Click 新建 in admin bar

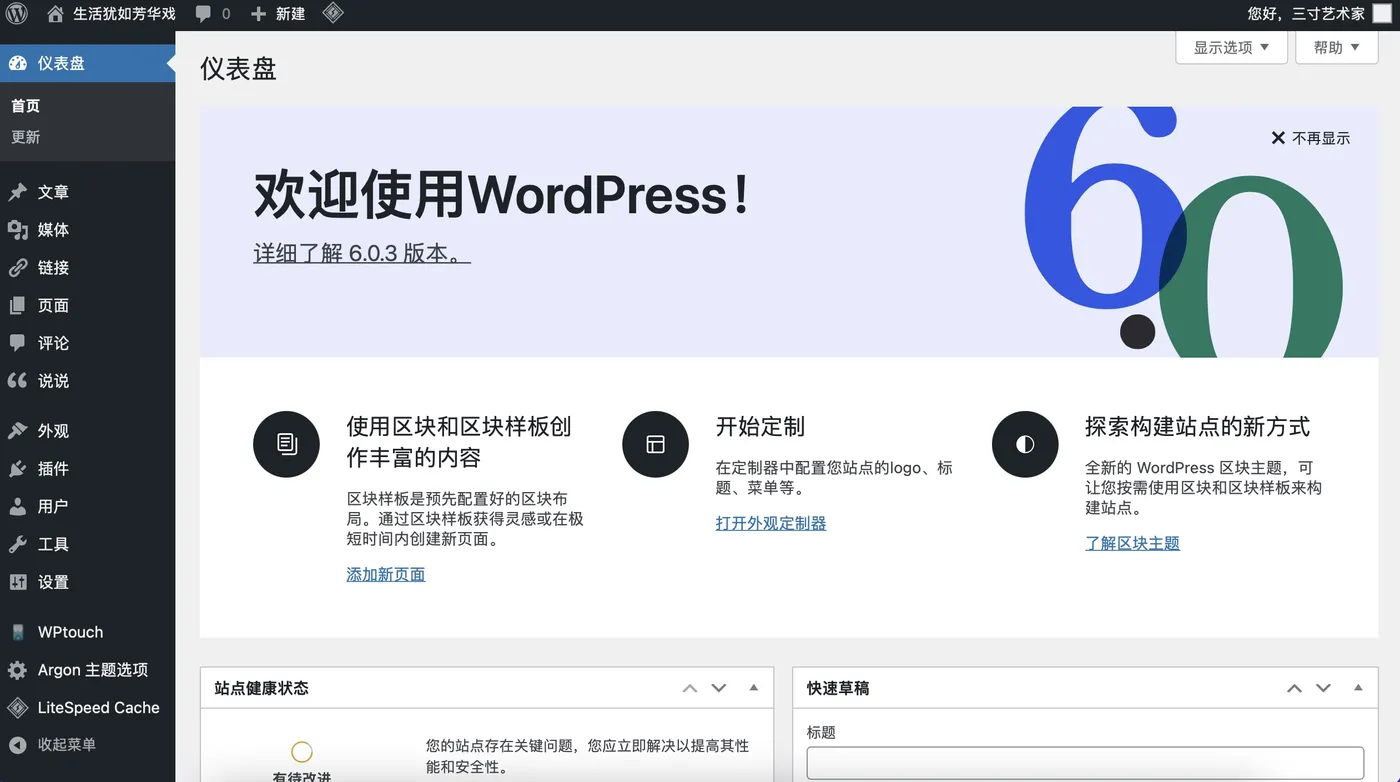pos(291,14)
